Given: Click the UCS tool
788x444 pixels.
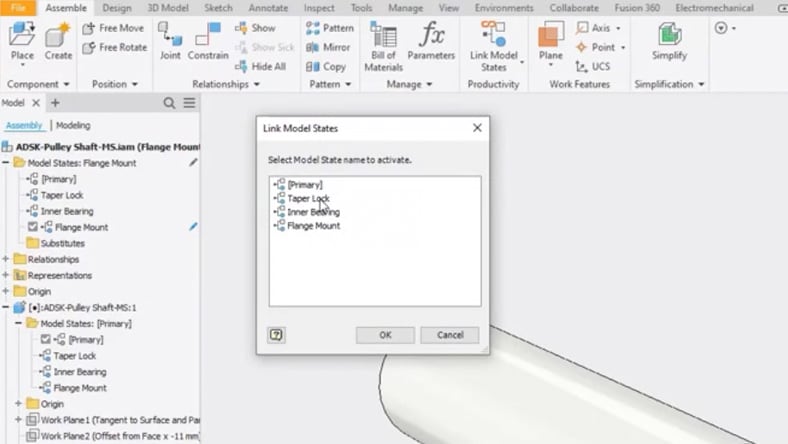Looking at the screenshot, I should [593, 66].
